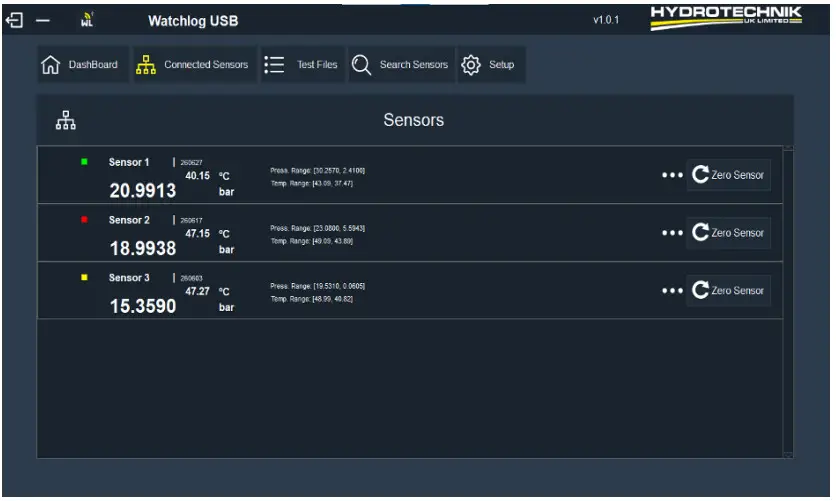Image resolution: width=836 pixels, height=501 pixels.
Task: Zero Sensor 3 with its button
Action: [x=728, y=290]
